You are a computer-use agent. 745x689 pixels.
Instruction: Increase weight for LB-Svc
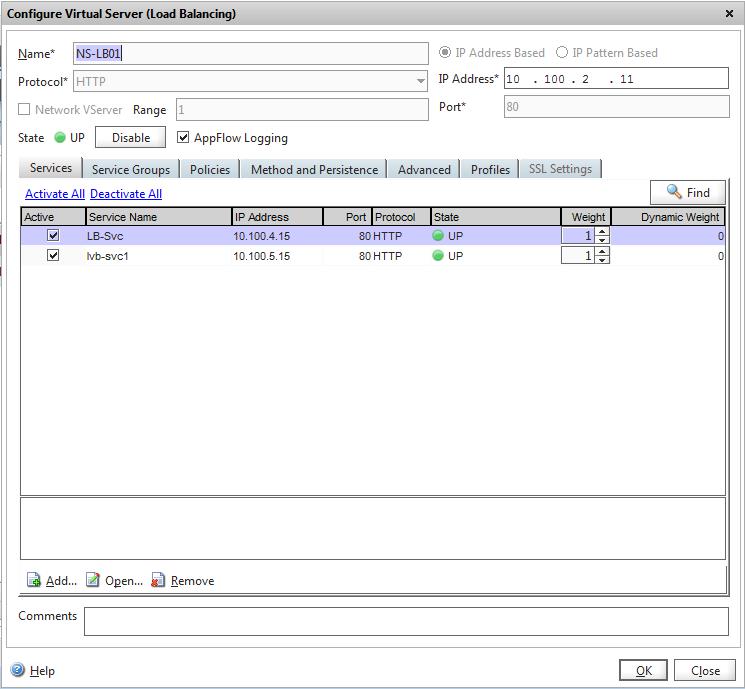(x=602, y=231)
